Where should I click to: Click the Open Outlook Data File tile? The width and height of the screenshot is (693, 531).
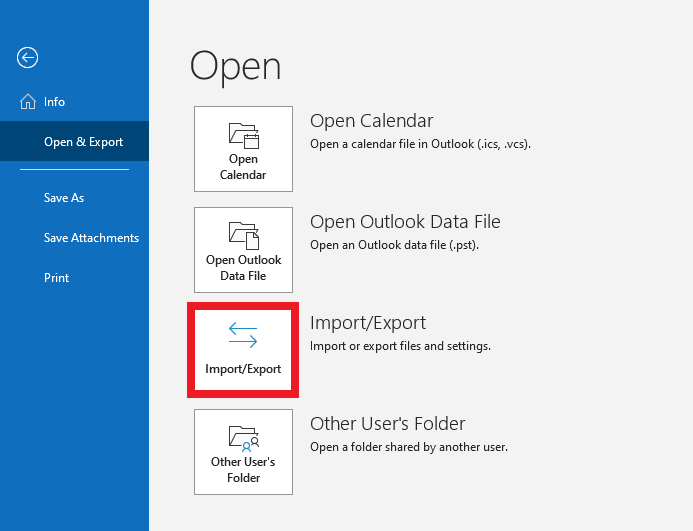(243, 250)
